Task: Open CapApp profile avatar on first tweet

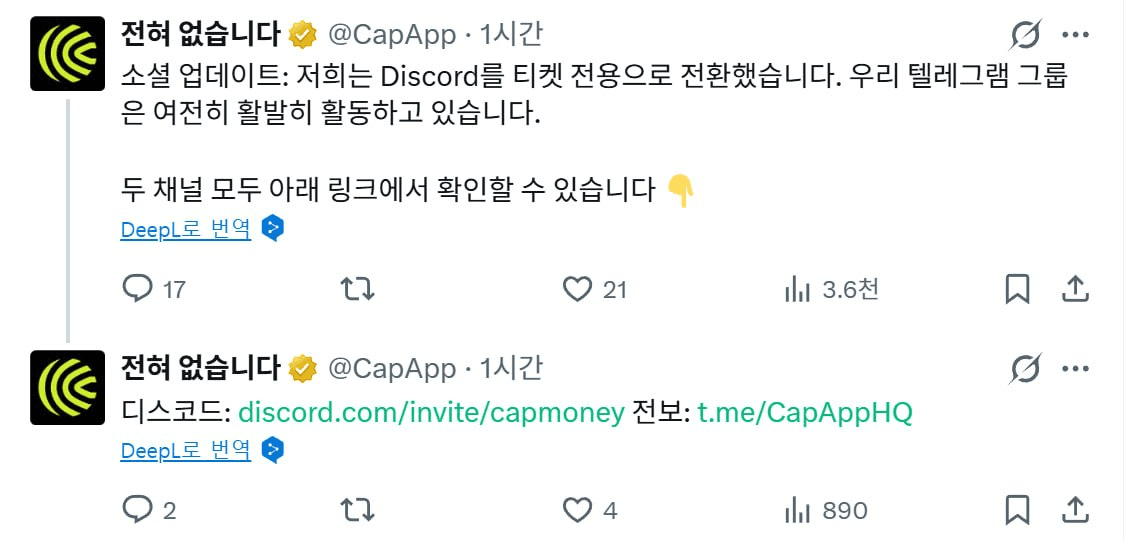Action: coord(67,53)
